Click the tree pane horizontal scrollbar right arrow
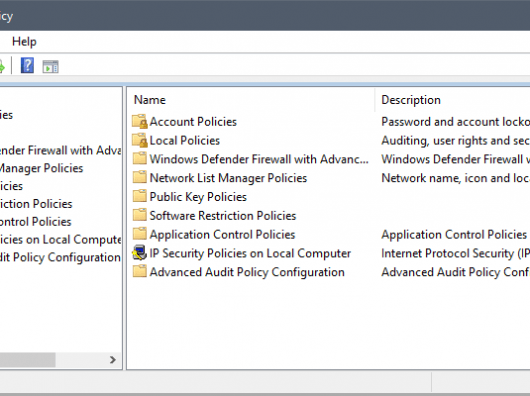The image size is (530, 396). tap(113, 360)
